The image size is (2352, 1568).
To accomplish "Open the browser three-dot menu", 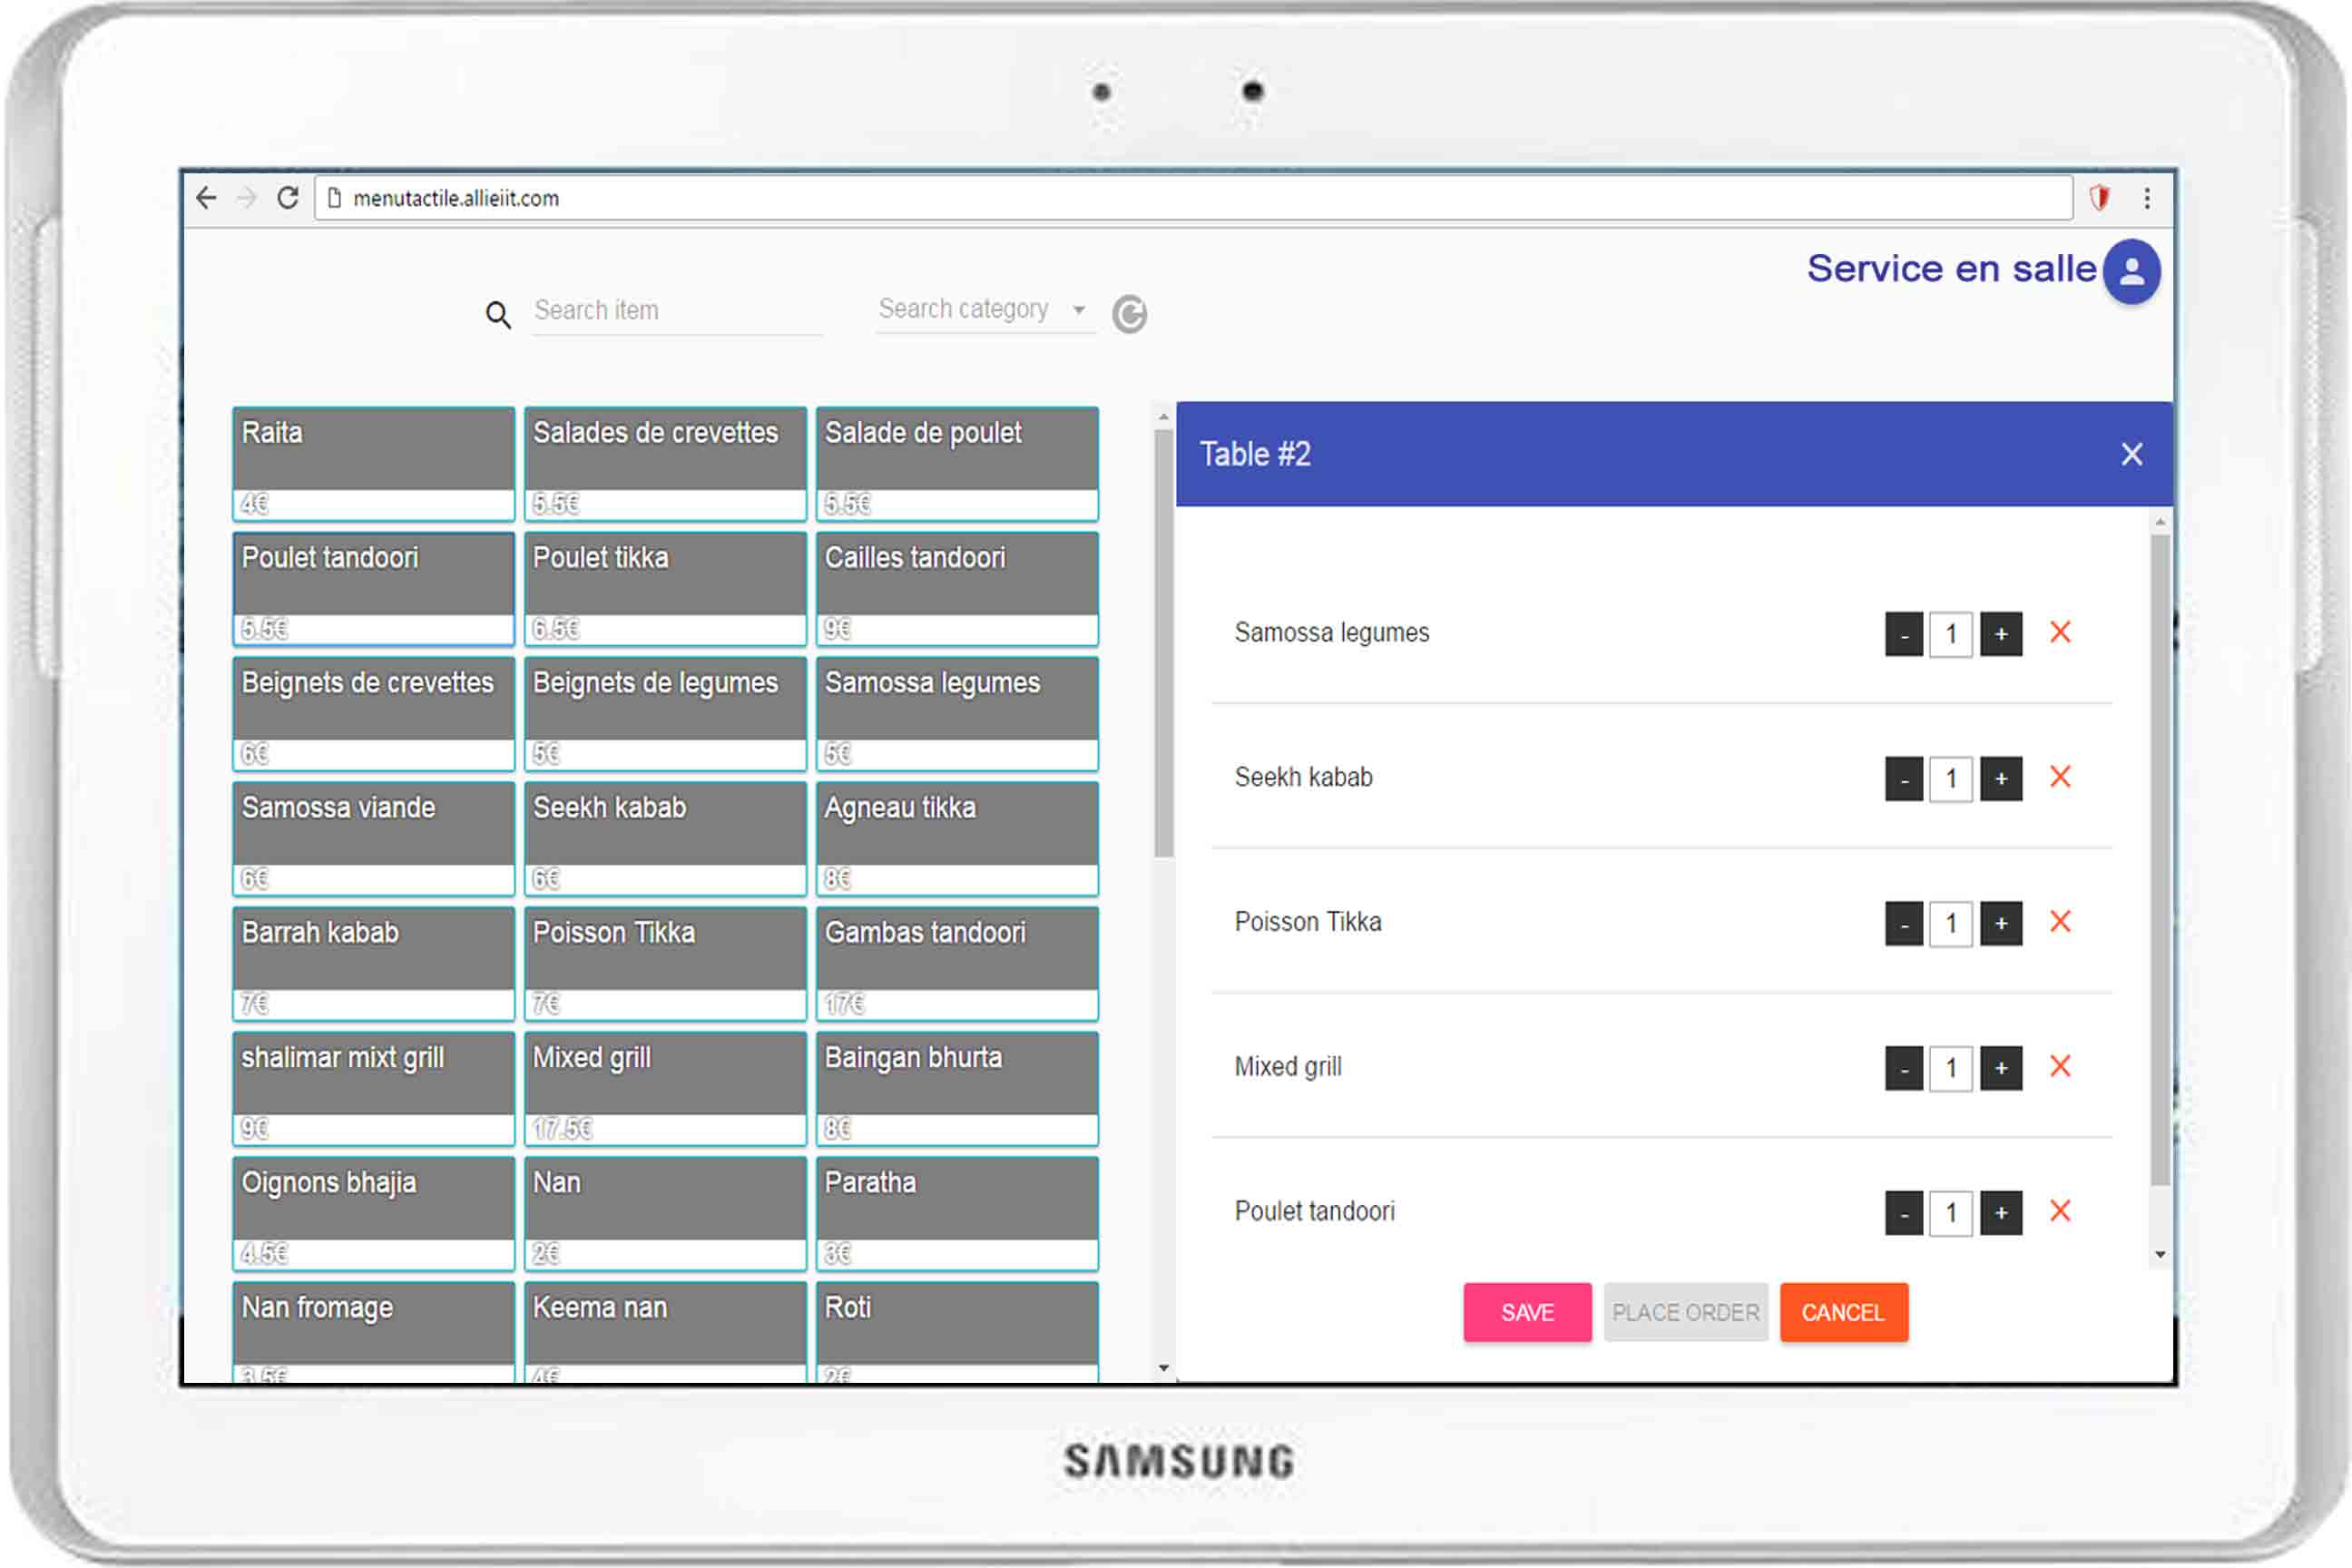I will tap(2147, 198).
